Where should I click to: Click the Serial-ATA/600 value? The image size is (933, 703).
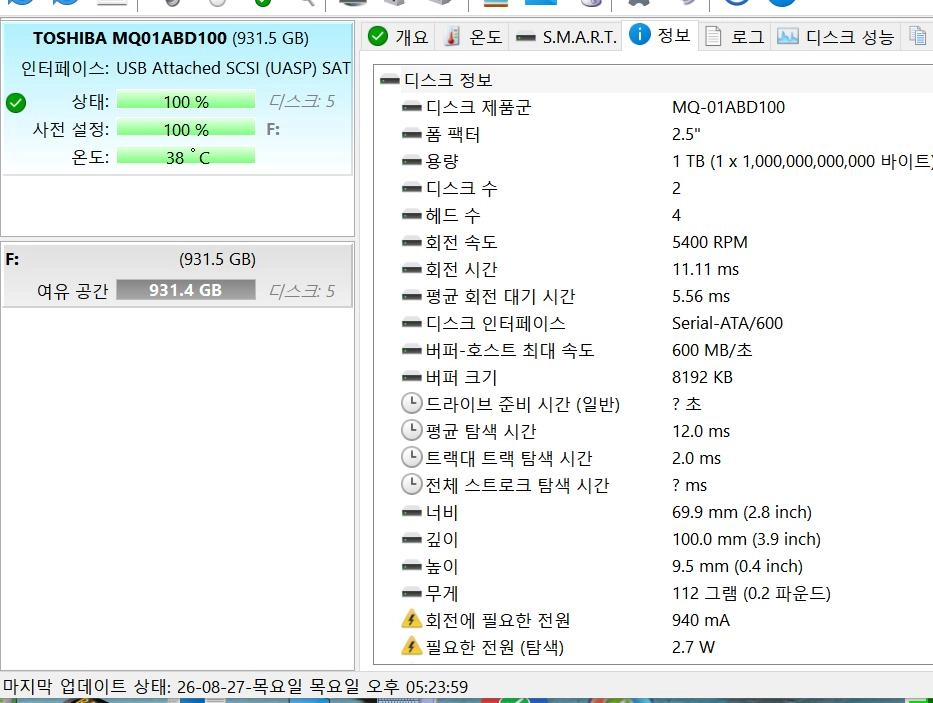point(727,323)
